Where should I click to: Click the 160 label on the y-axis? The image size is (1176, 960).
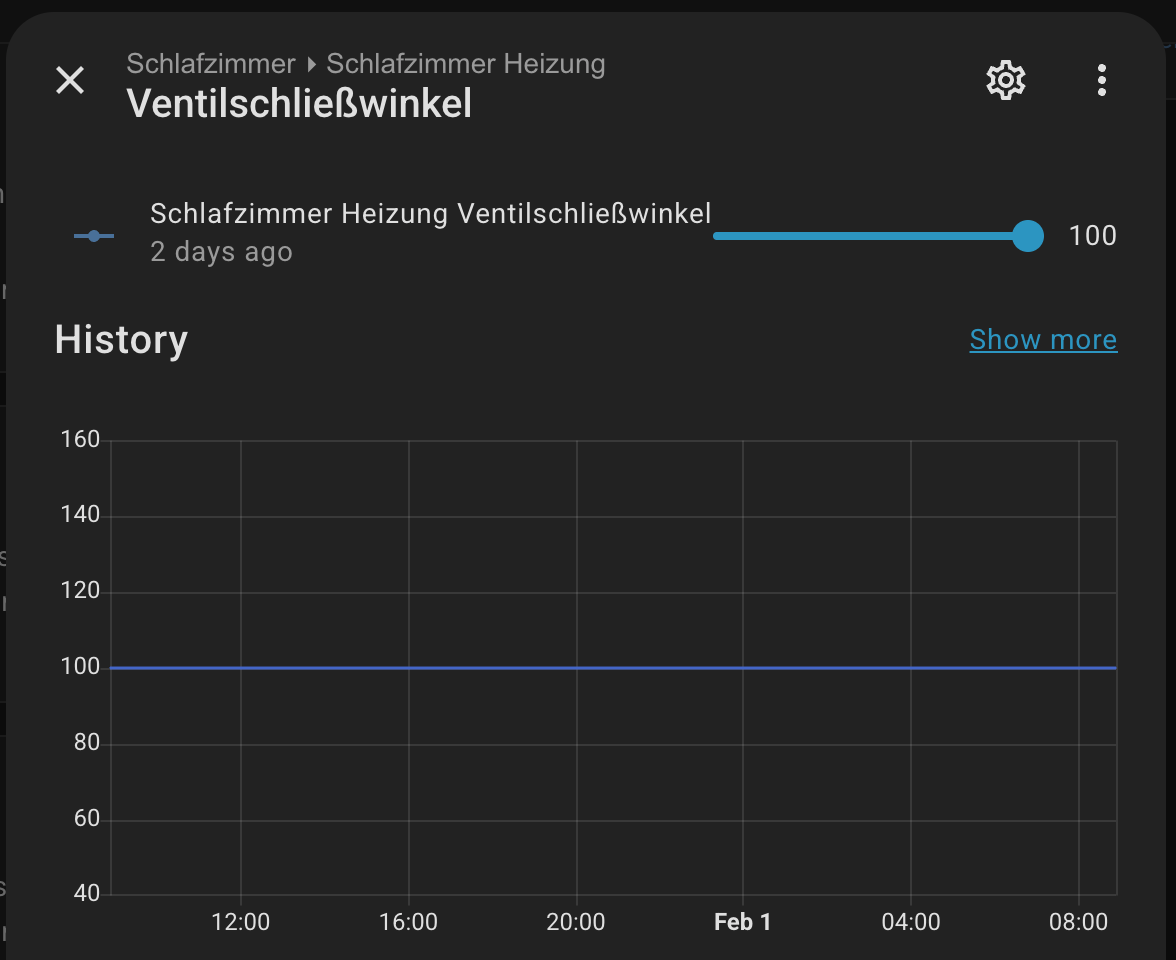[x=80, y=440]
